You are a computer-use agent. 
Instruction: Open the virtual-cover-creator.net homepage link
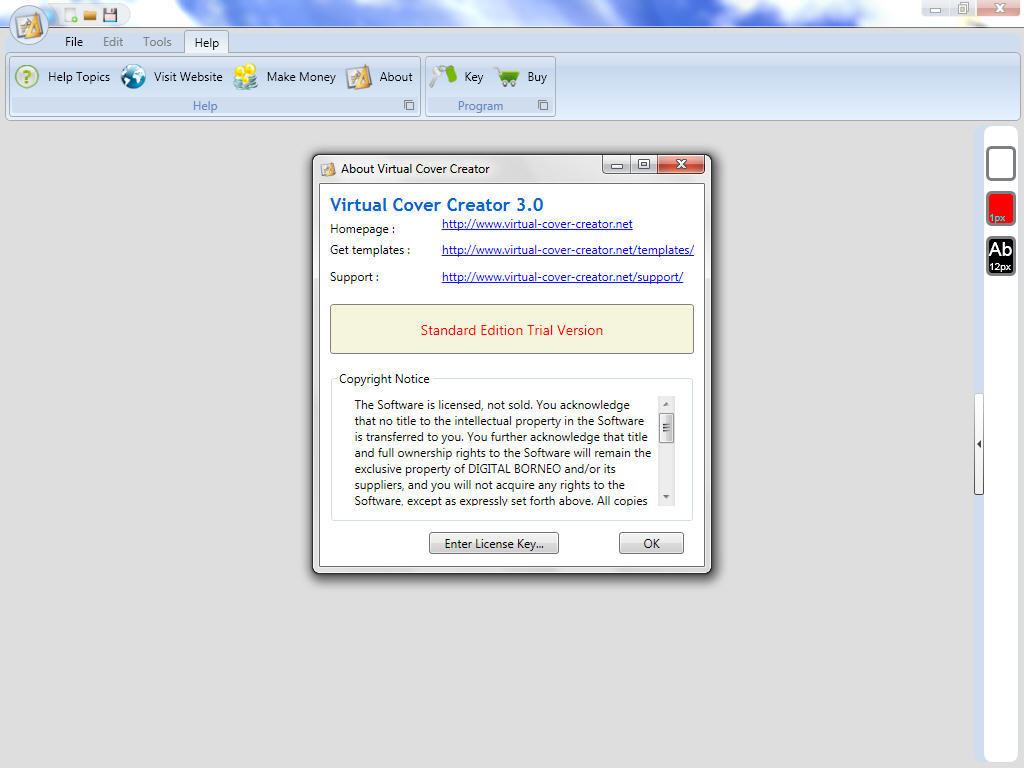point(537,224)
